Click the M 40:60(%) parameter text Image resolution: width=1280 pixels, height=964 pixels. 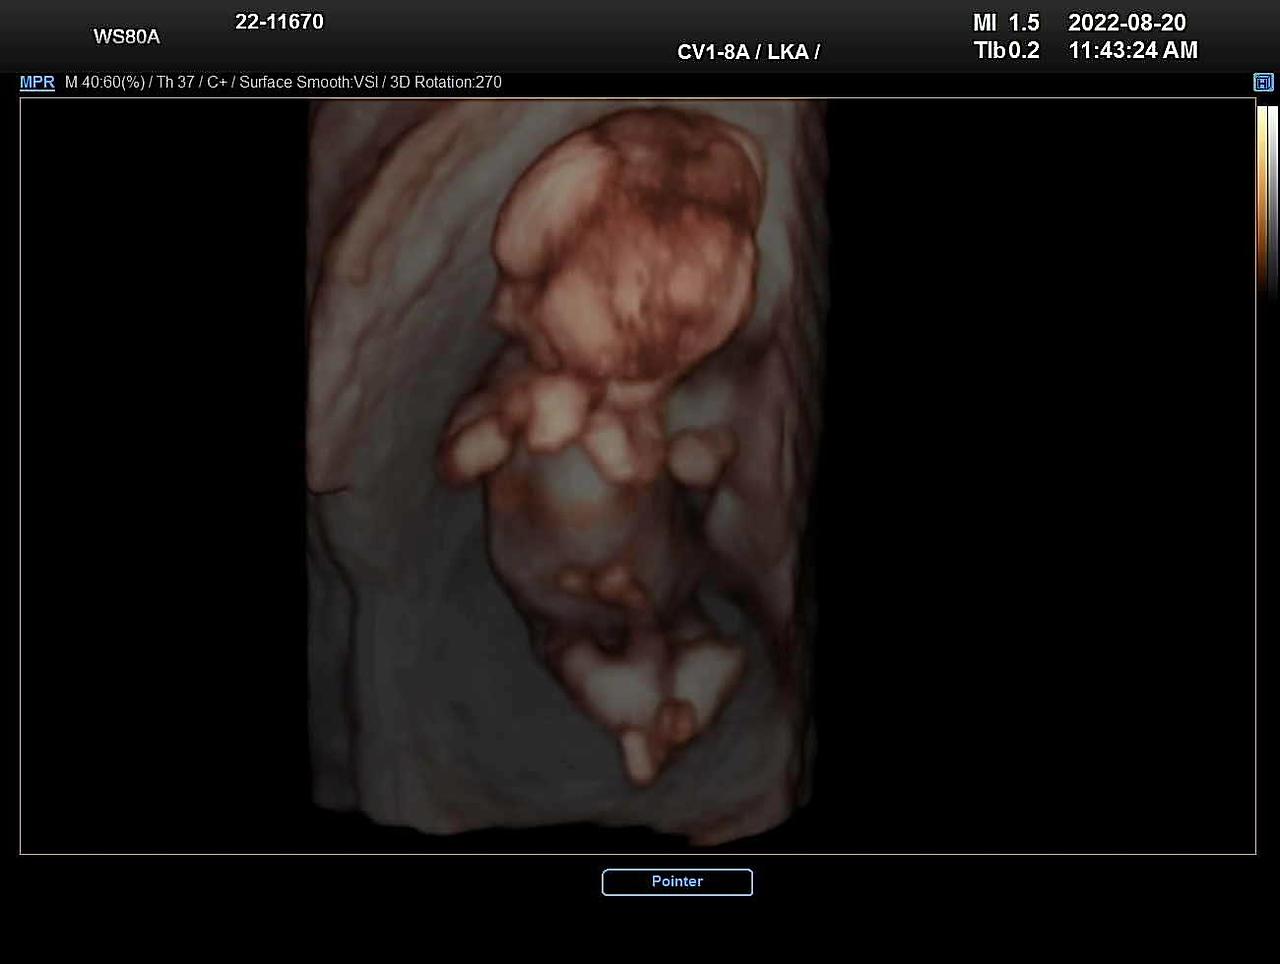(105, 82)
